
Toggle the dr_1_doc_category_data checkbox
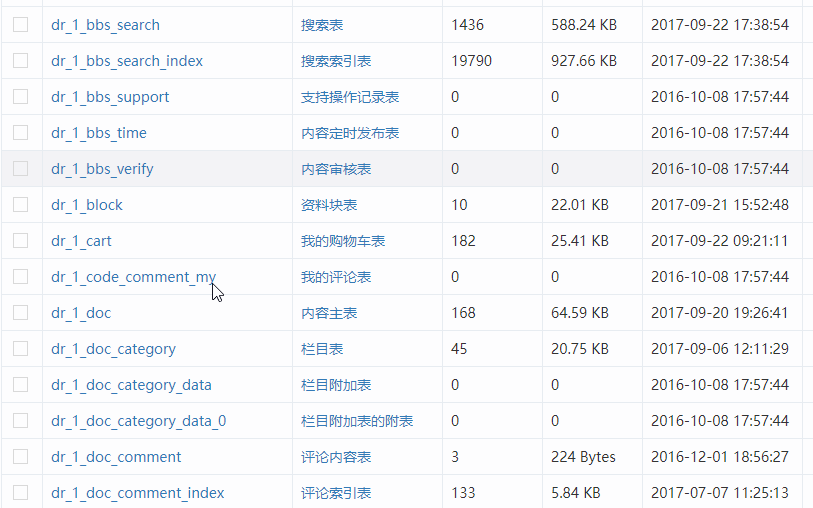(x=21, y=385)
